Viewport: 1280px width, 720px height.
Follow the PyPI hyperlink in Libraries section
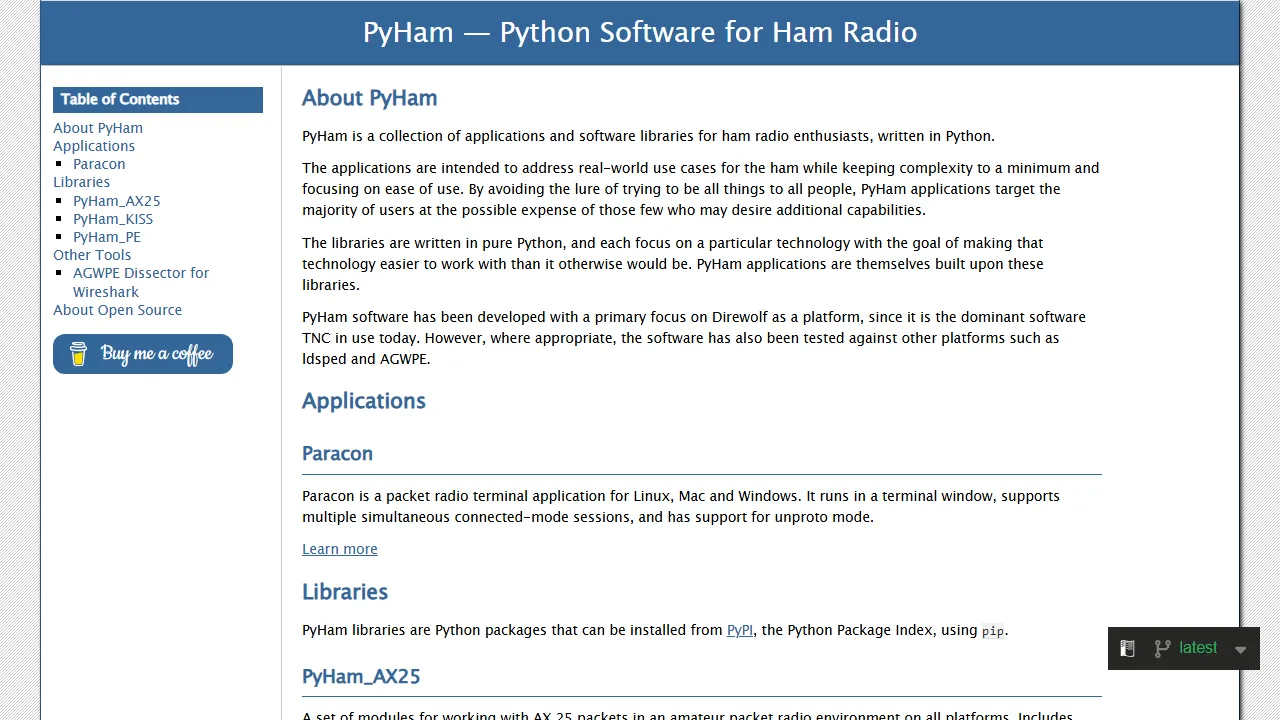tap(739, 630)
